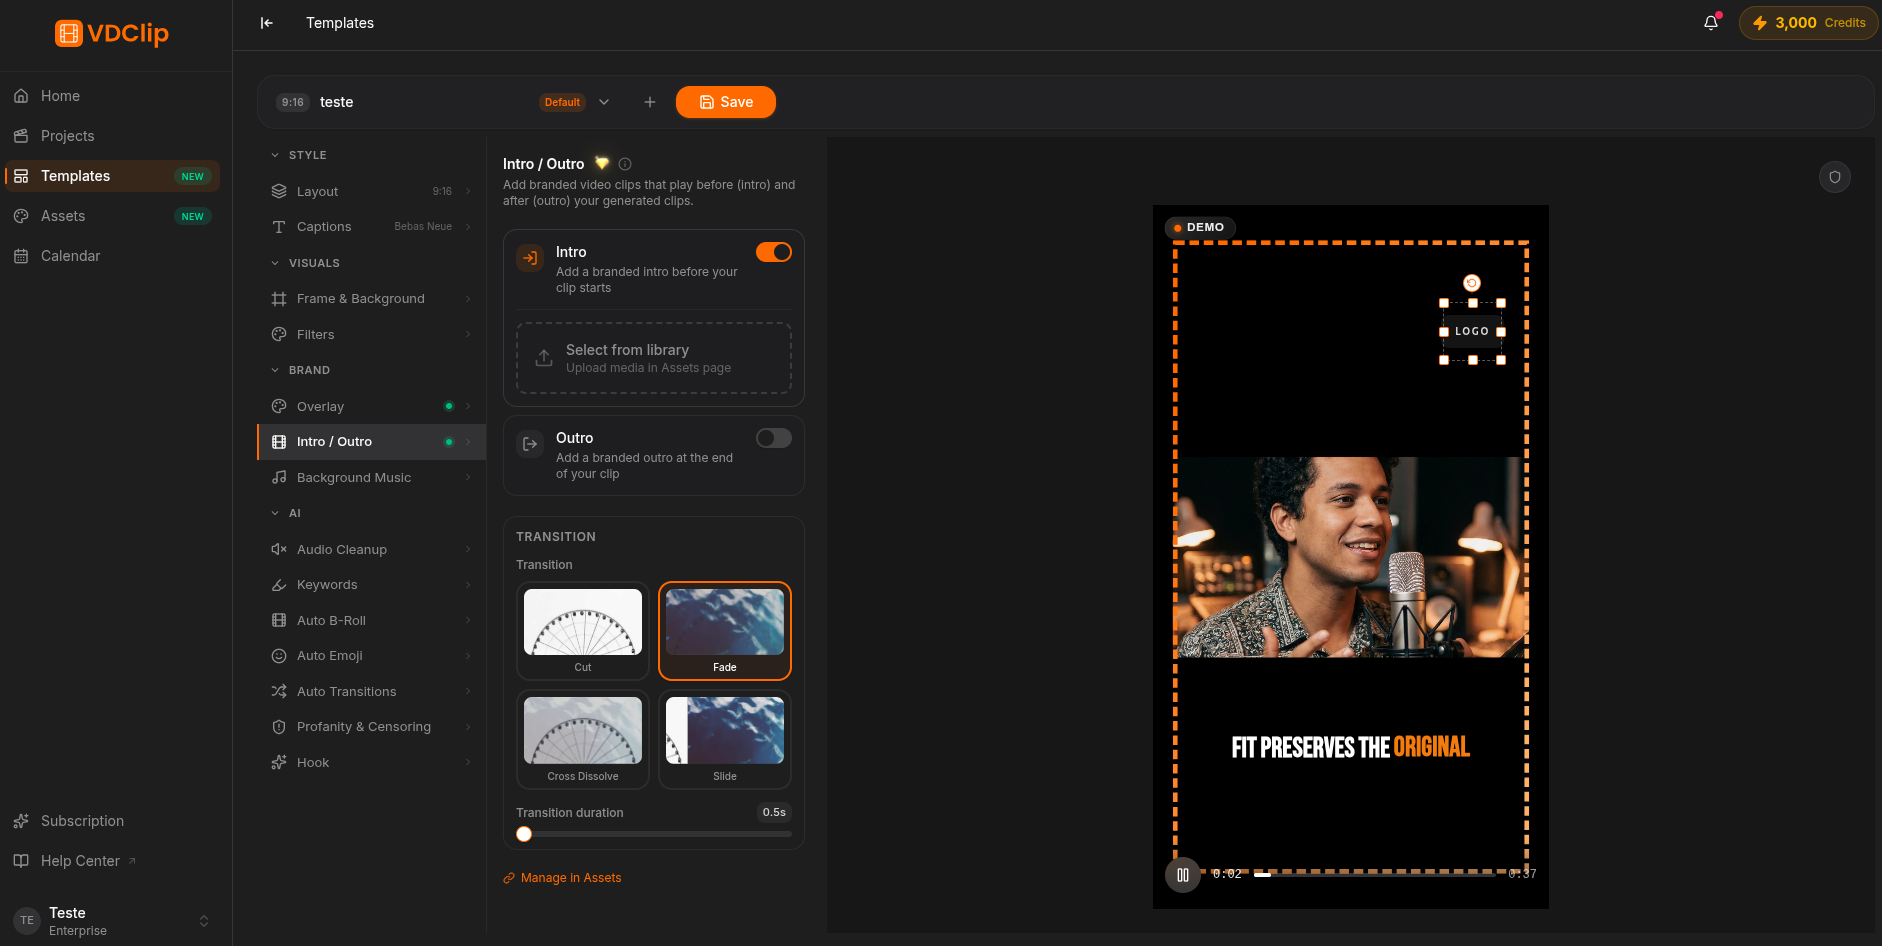The height and width of the screenshot is (946, 1882).
Task: Seek using the video preview progress bar
Action: tap(1374, 874)
